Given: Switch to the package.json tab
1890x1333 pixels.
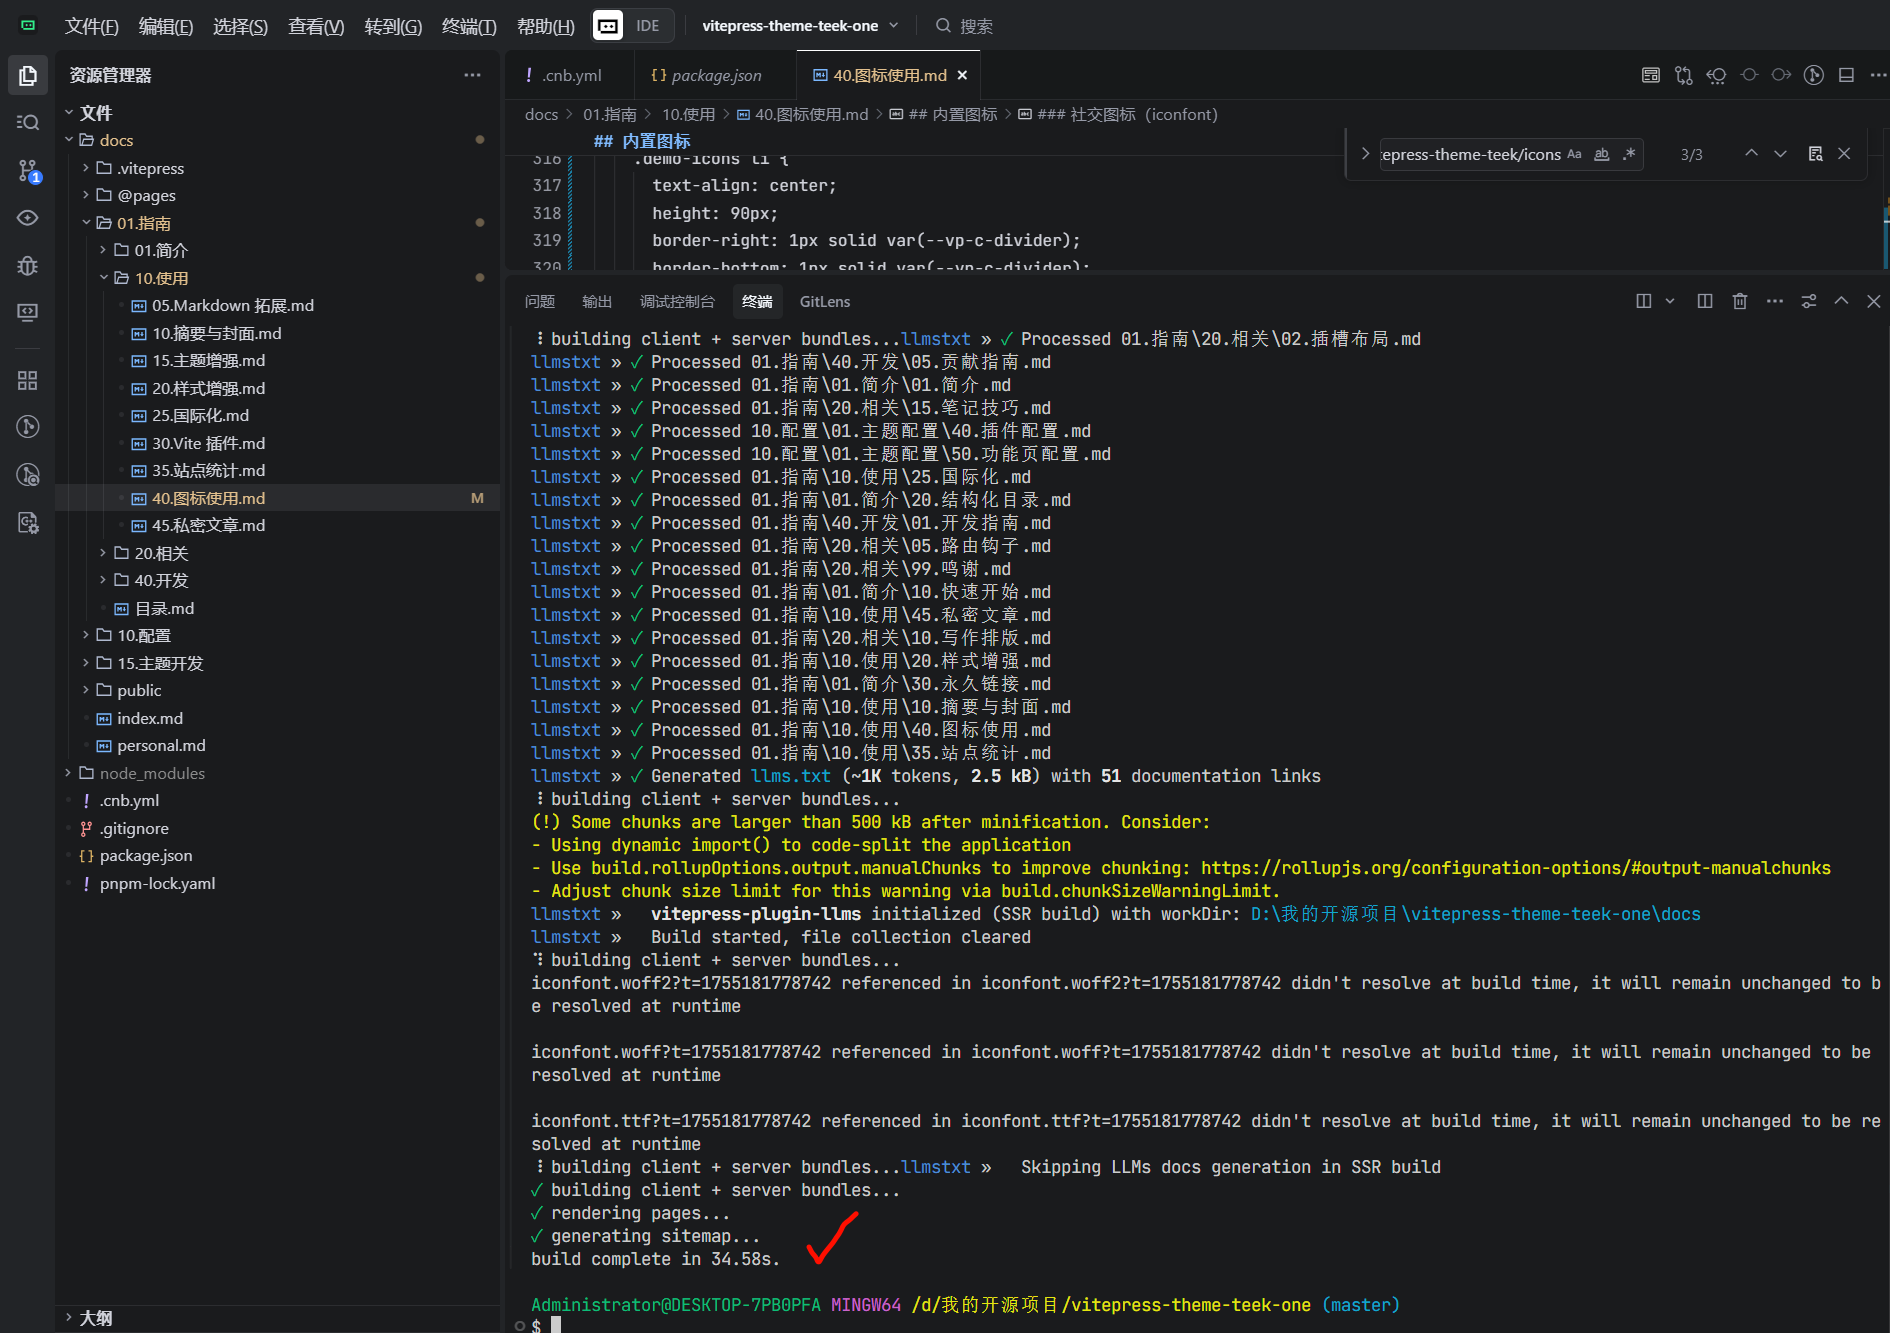Looking at the screenshot, I should [715, 75].
